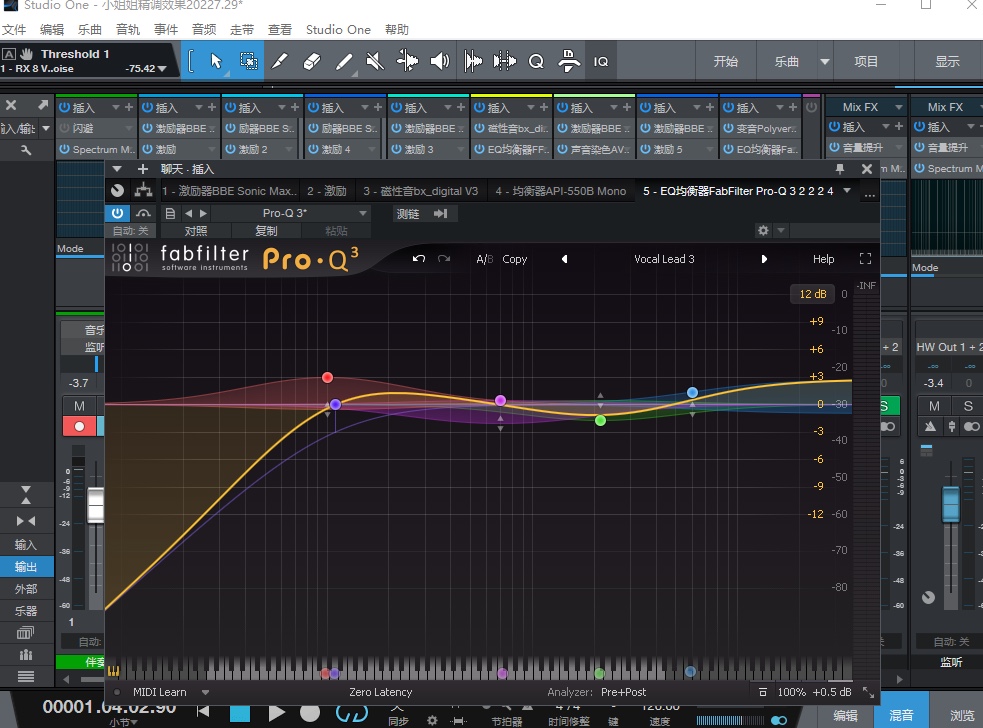Solo the HW Out channel
This screenshot has width=983, height=728.
point(968,406)
